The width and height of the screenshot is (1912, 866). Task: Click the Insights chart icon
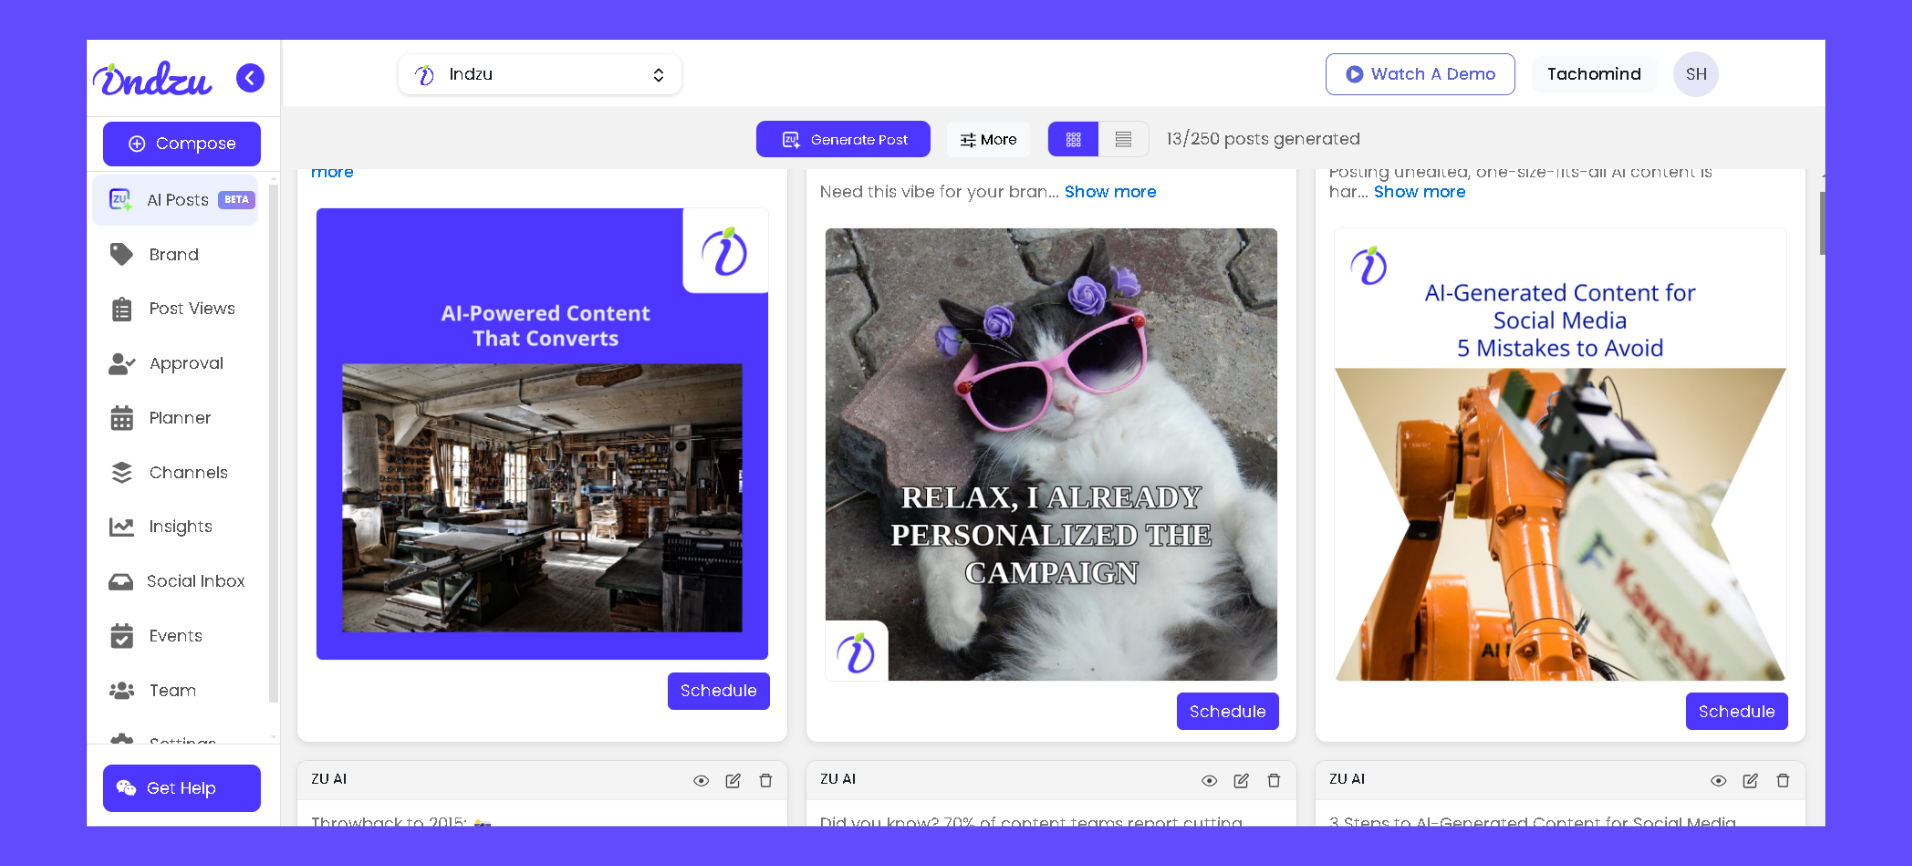click(x=122, y=527)
